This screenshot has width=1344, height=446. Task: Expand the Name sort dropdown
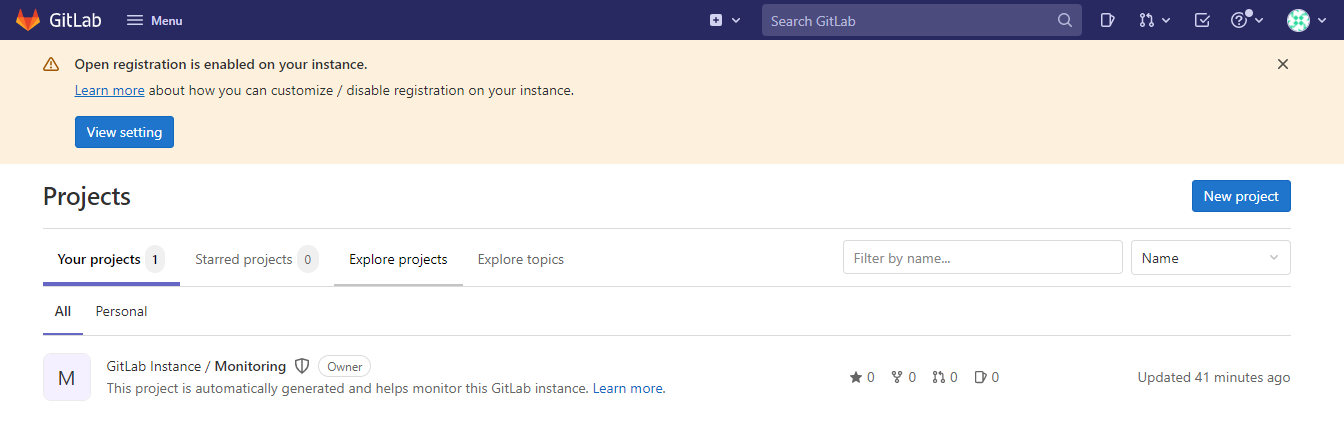pyautogui.click(x=1211, y=257)
